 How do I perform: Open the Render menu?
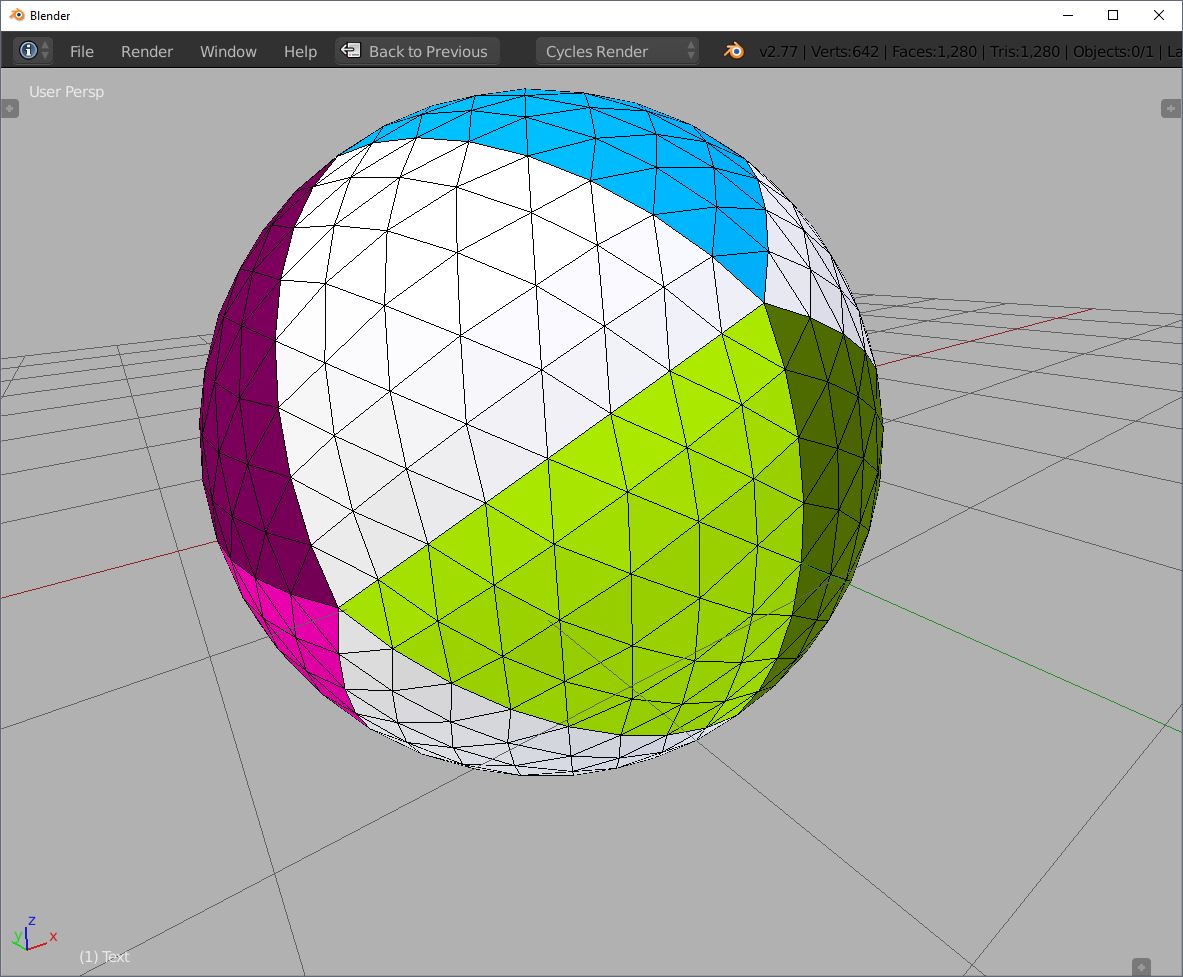(x=146, y=51)
